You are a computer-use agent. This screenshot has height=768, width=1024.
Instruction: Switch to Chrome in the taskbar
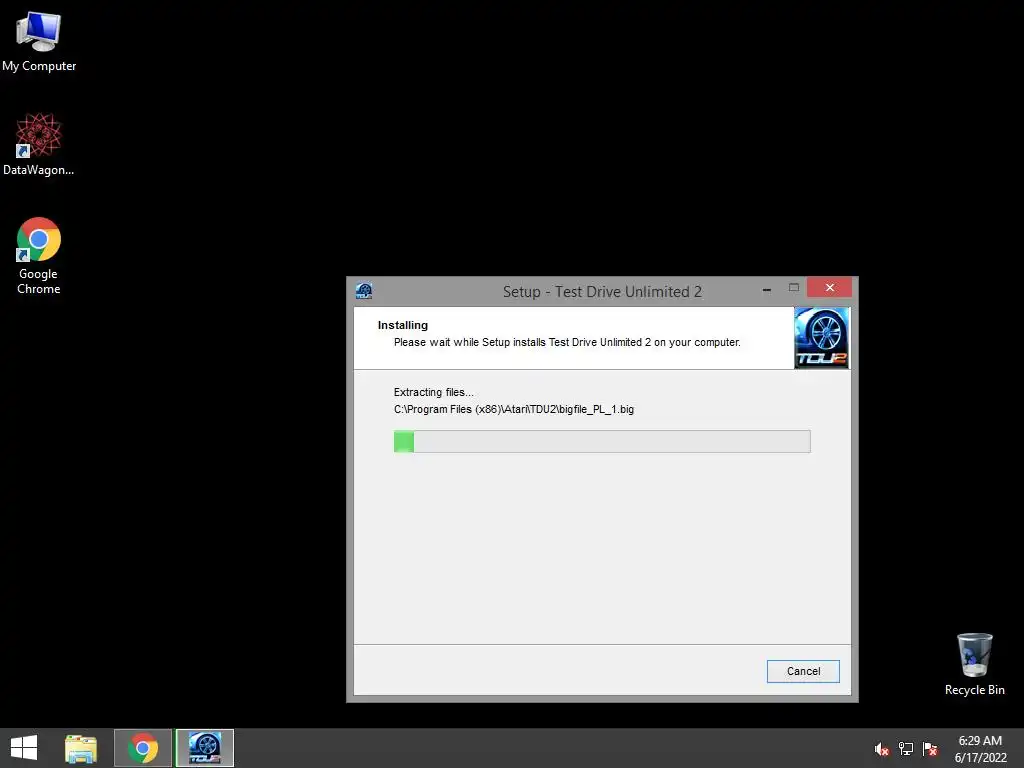143,748
